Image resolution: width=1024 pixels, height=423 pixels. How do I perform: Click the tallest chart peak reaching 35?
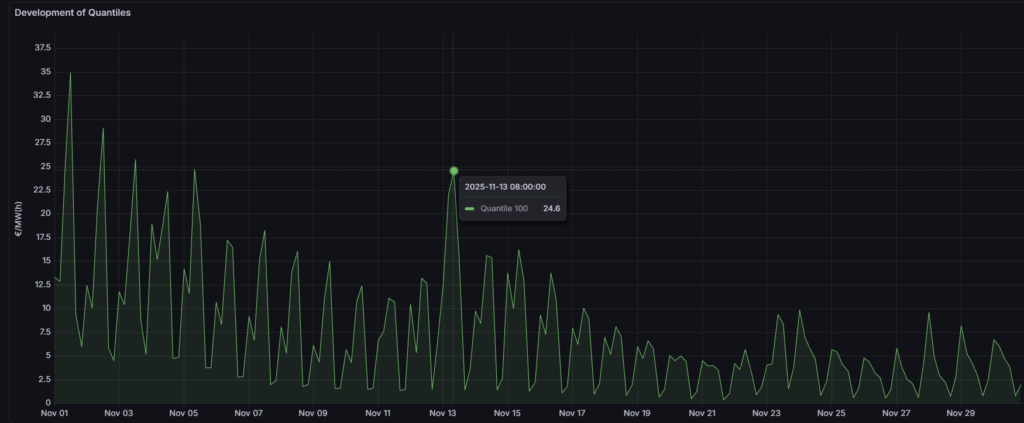point(70,73)
